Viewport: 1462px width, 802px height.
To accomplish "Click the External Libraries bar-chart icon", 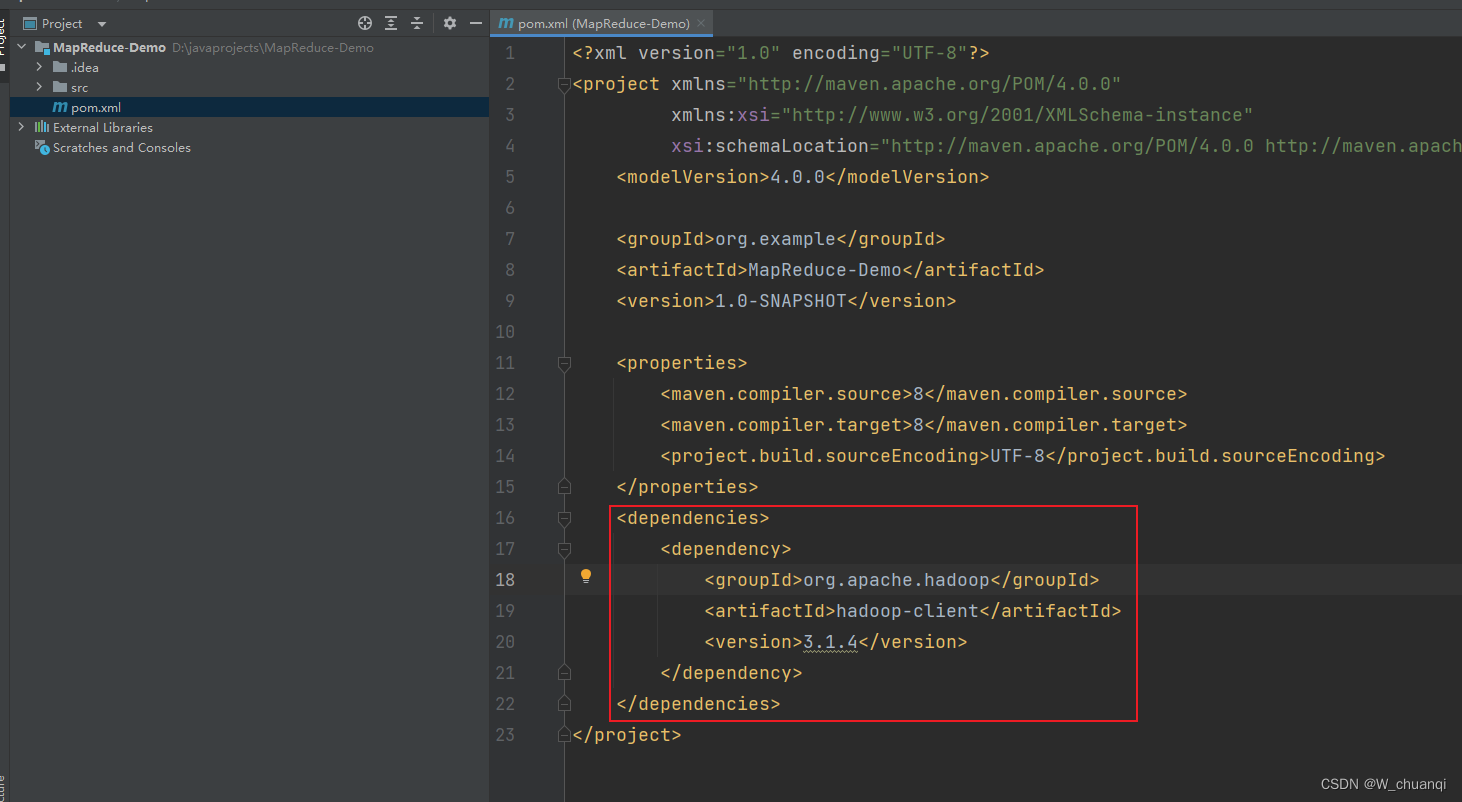I will pos(42,127).
